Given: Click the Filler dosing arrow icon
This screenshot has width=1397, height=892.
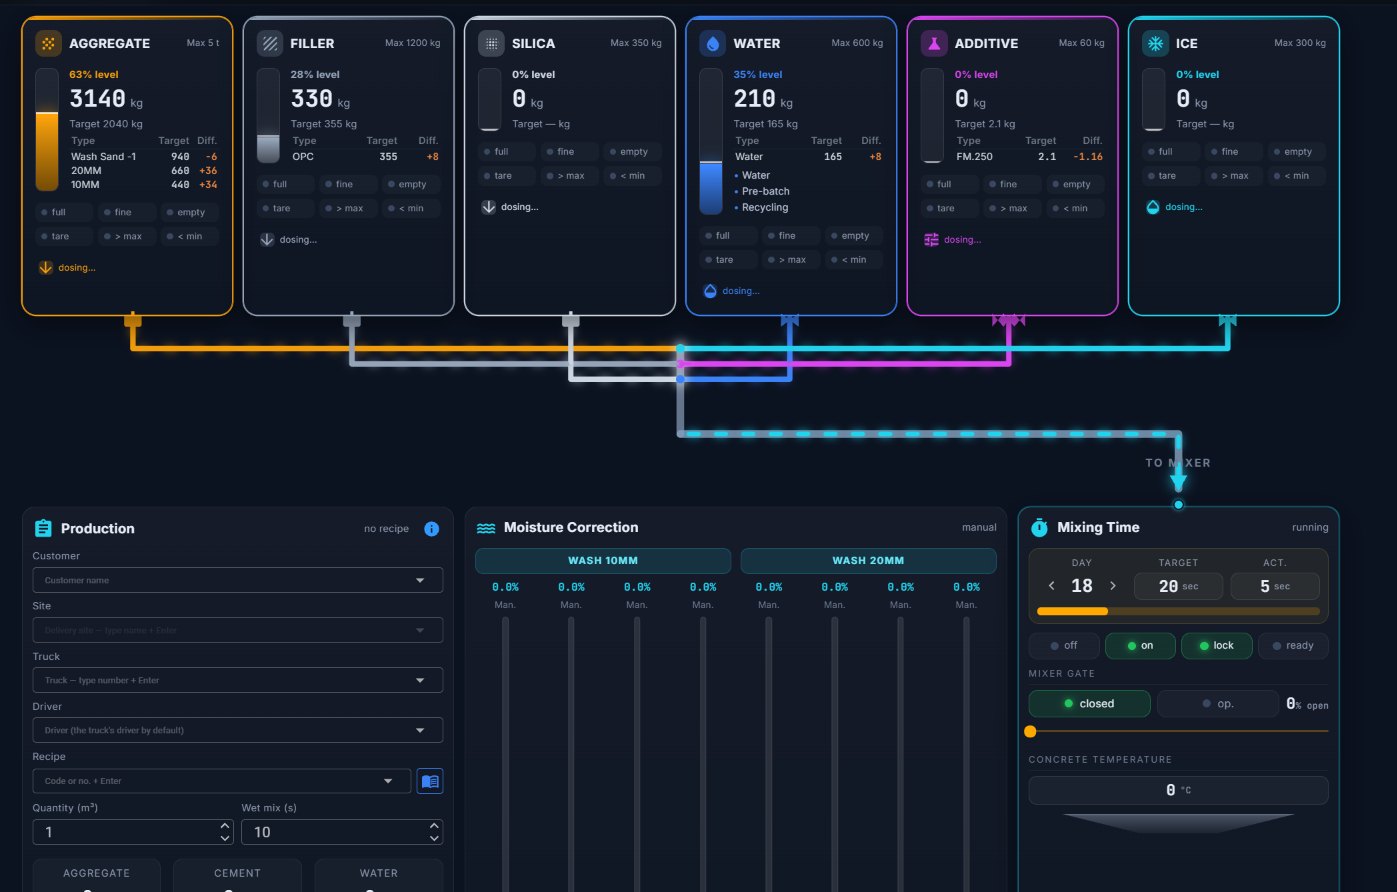Looking at the screenshot, I should [x=267, y=239].
